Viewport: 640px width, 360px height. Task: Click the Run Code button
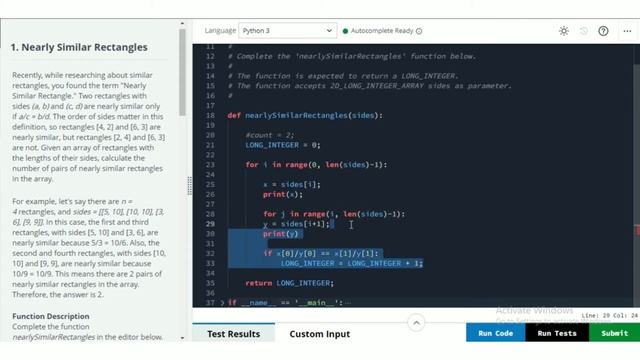pos(496,333)
